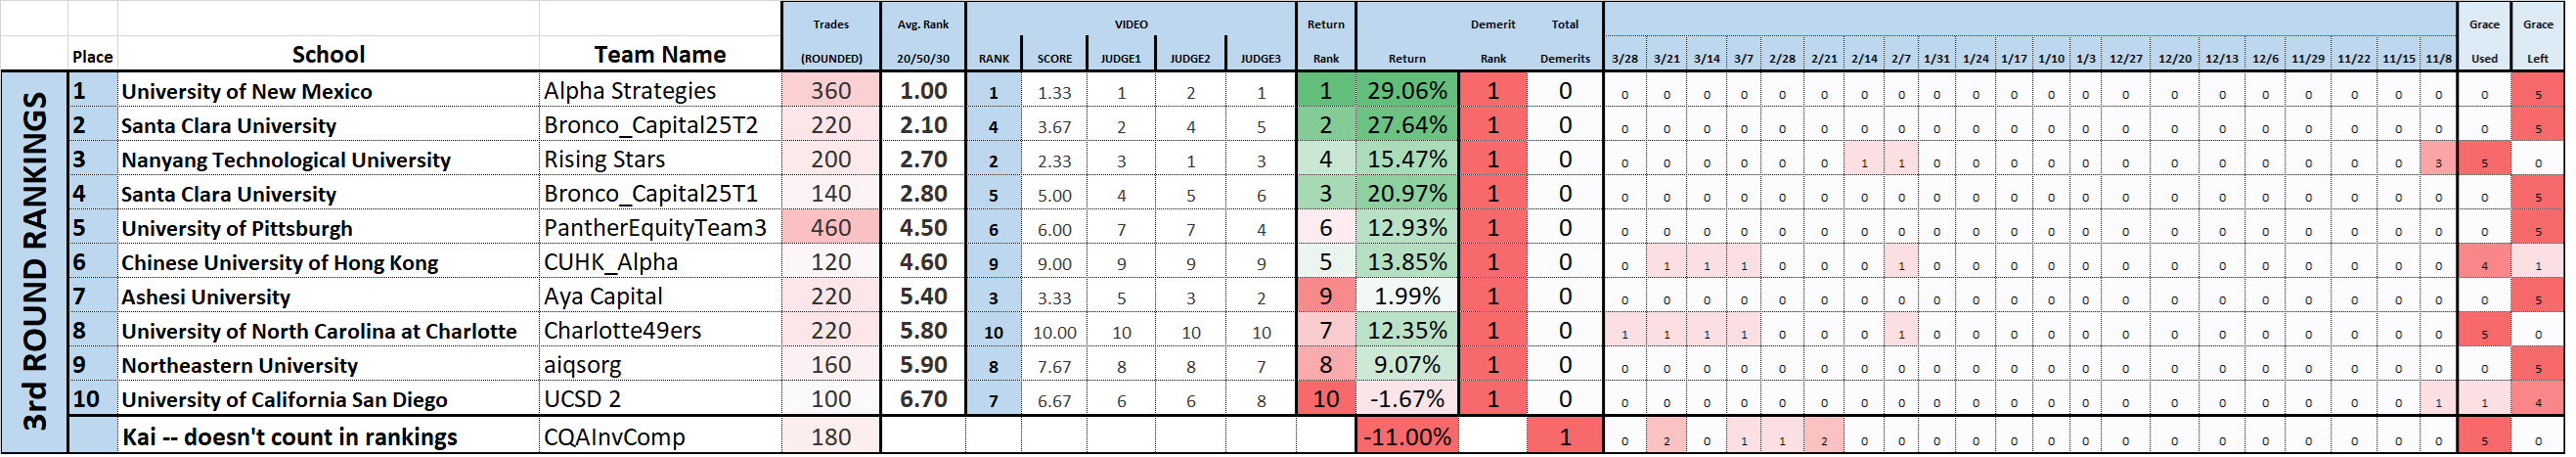The height and width of the screenshot is (457, 2576).
Task: Click the Grace Used column header
Action: point(2484,40)
